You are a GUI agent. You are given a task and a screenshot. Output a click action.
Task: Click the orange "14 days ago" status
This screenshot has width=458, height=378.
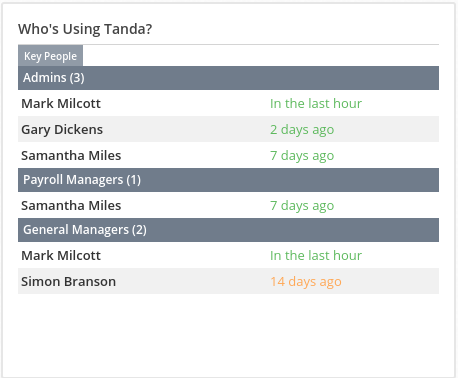point(306,282)
